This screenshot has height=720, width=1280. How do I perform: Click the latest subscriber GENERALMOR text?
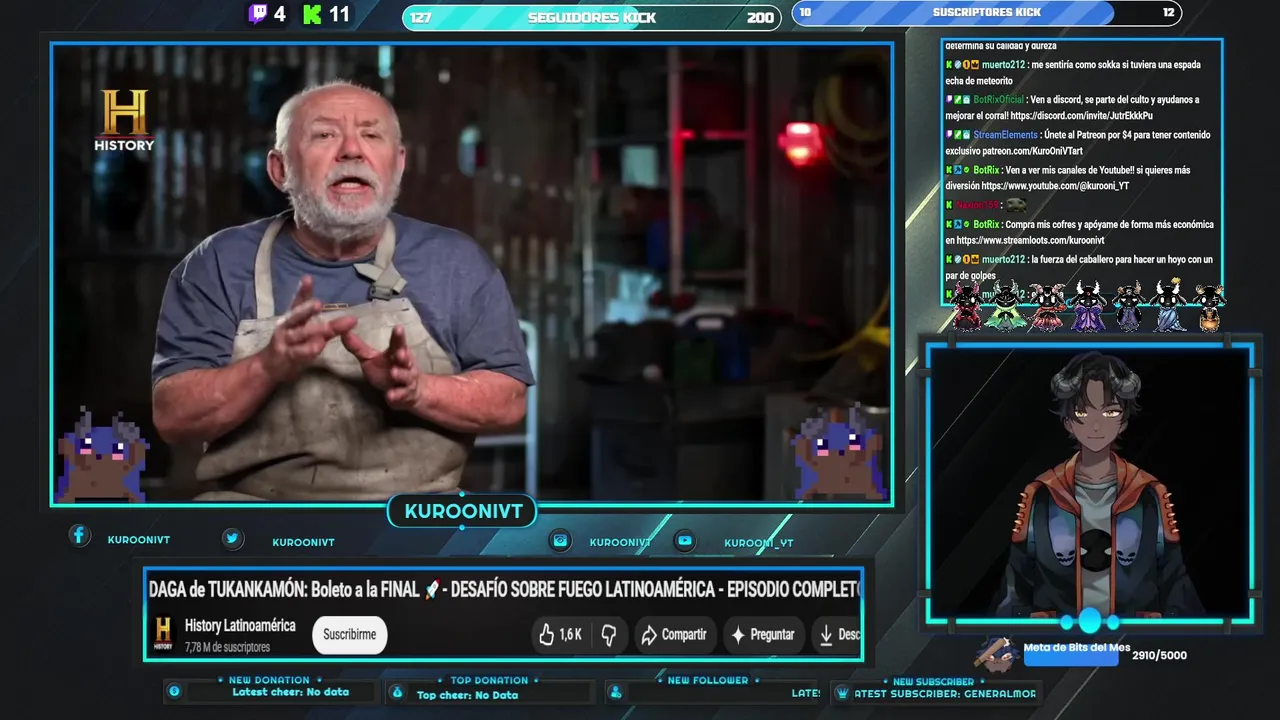(x=945, y=693)
